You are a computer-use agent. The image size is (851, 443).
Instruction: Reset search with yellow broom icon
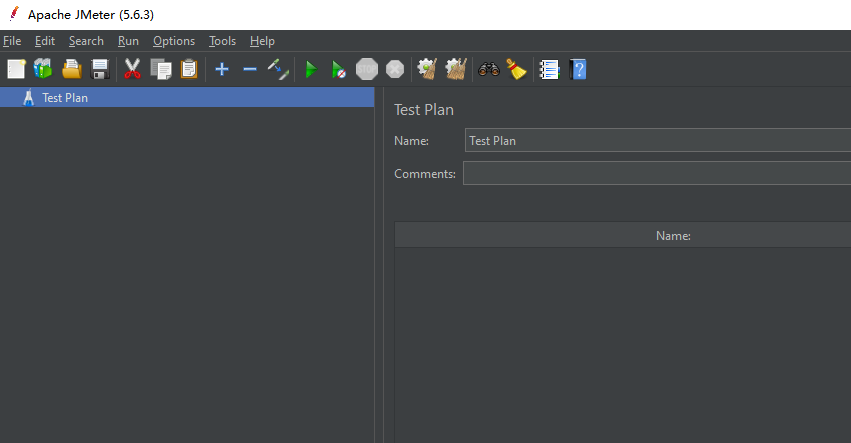[x=517, y=69]
